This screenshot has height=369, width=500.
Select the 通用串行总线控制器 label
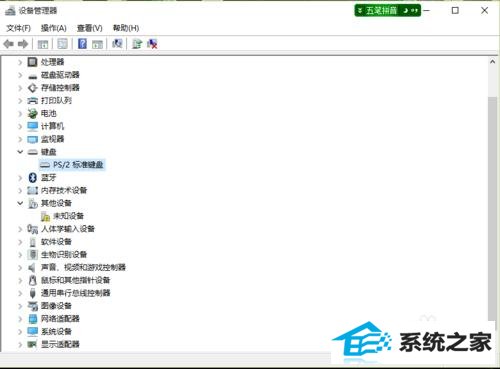(x=75, y=293)
